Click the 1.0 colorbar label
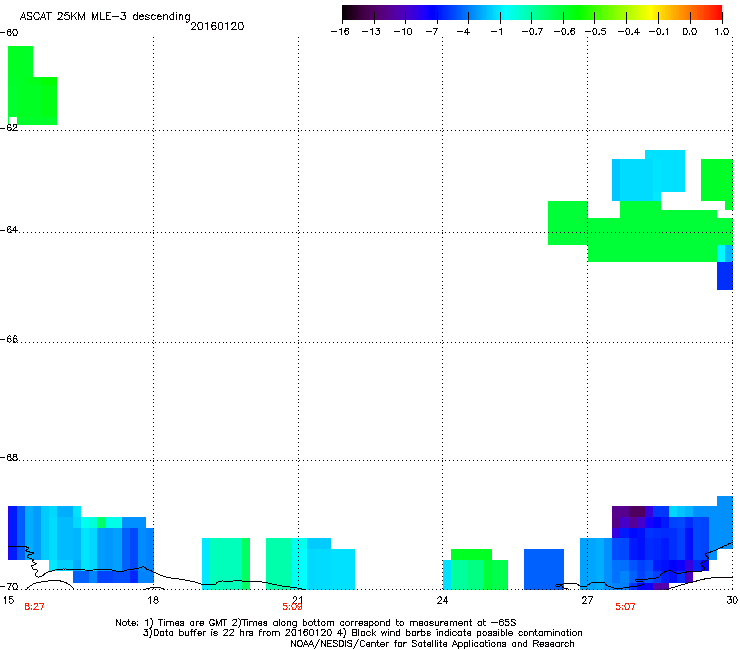Image resolution: width=740 pixels, height=650 pixels. tap(722, 32)
